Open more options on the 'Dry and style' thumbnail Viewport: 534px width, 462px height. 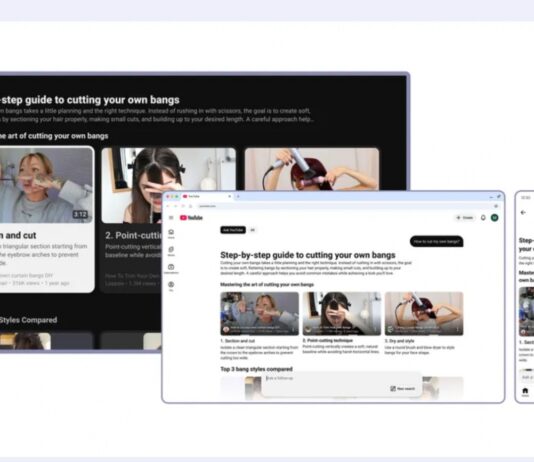point(457,329)
